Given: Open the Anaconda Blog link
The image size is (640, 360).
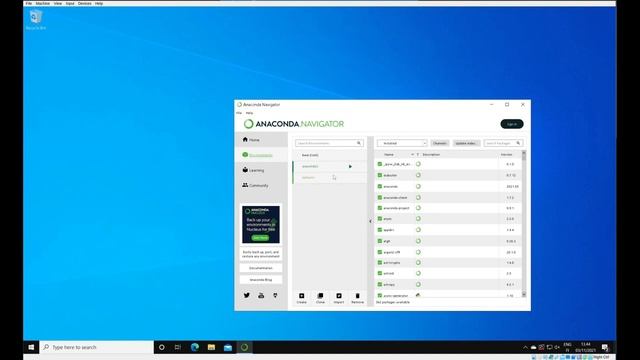Looking at the screenshot, I should (261, 280).
